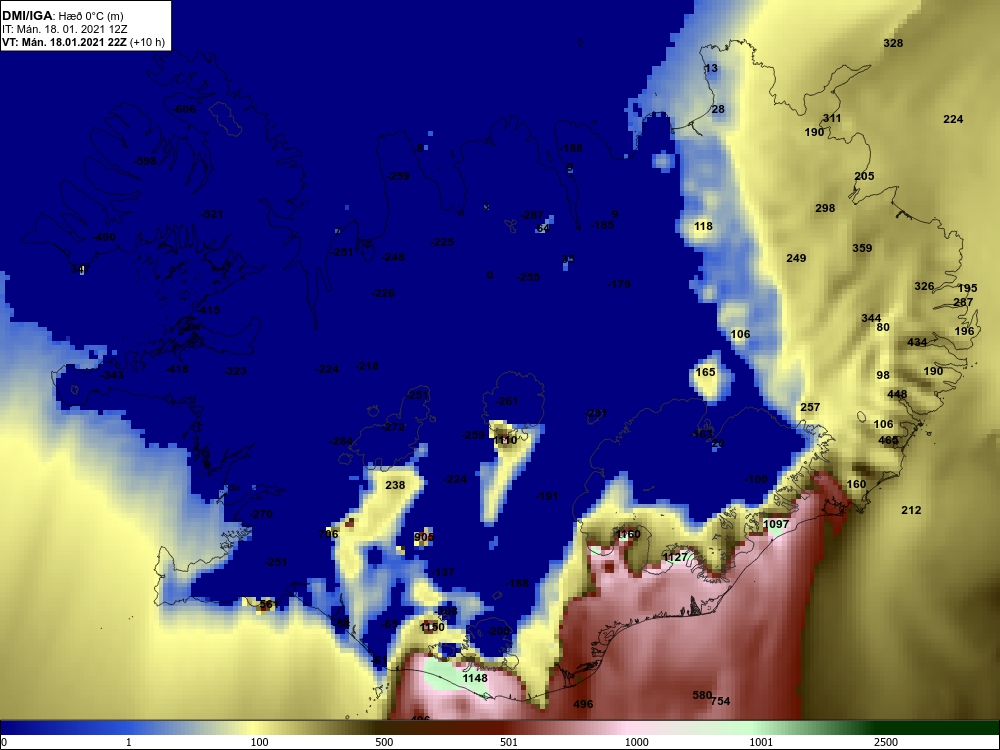Click the title text "DMI/IGA: Hæð 0°C (m)"

click(62, 16)
